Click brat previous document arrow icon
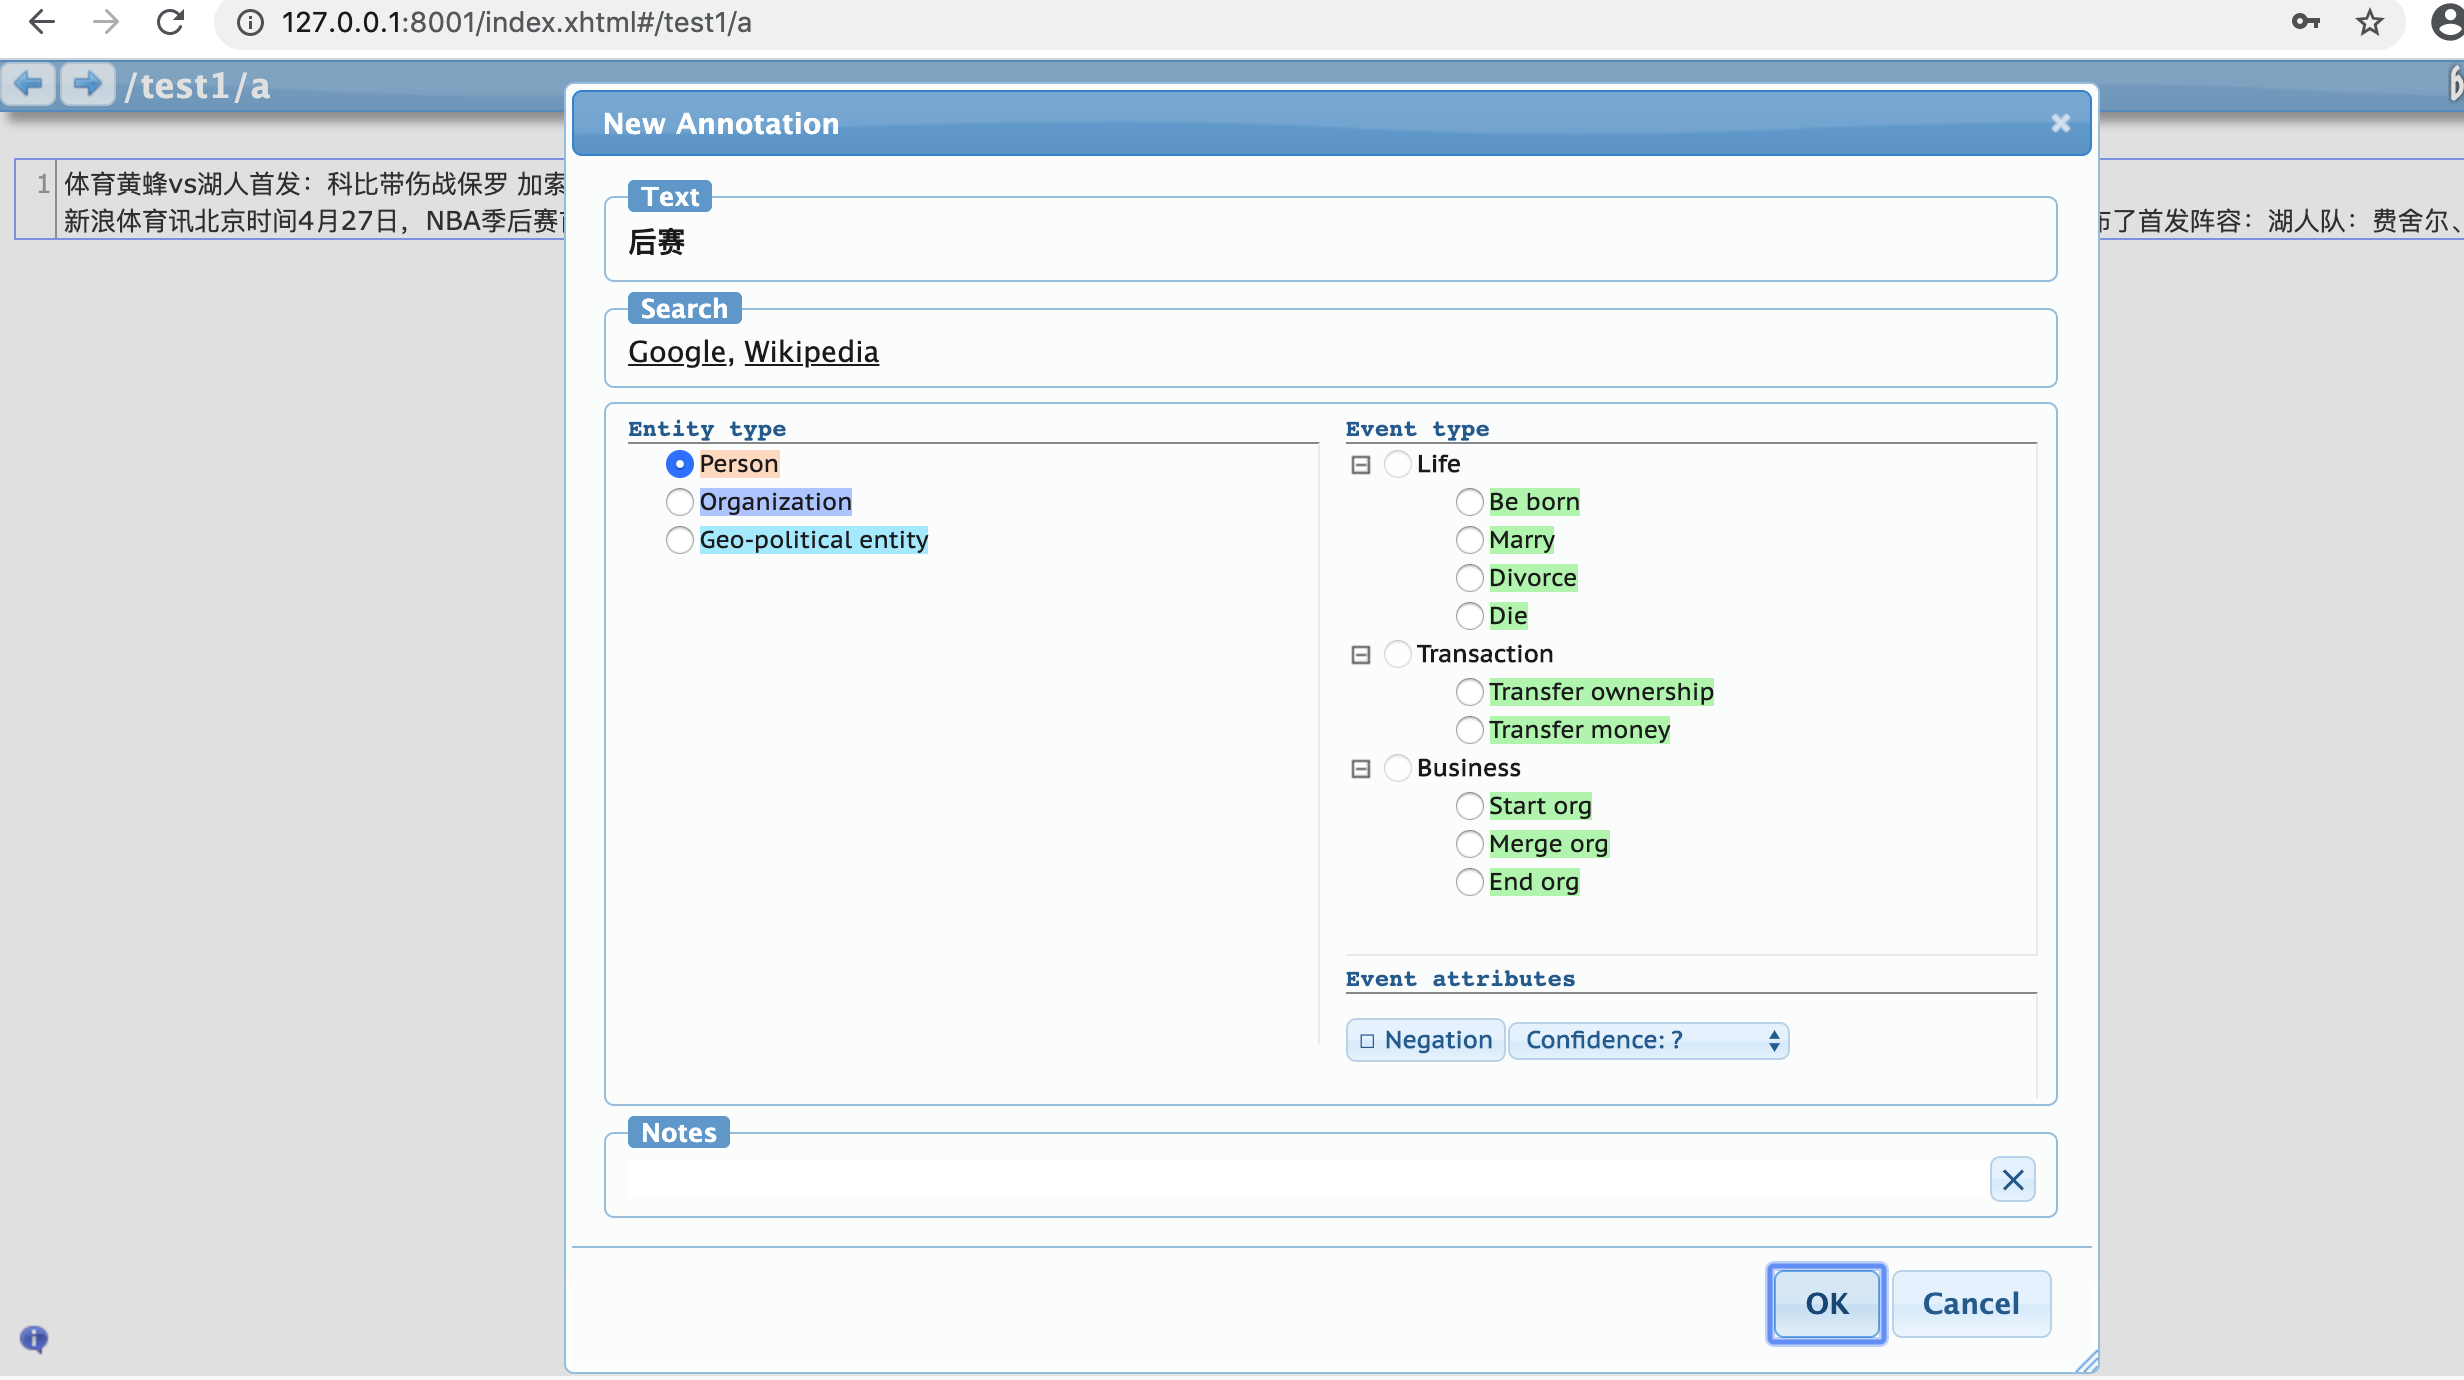The width and height of the screenshot is (2464, 1380). (29, 84)
